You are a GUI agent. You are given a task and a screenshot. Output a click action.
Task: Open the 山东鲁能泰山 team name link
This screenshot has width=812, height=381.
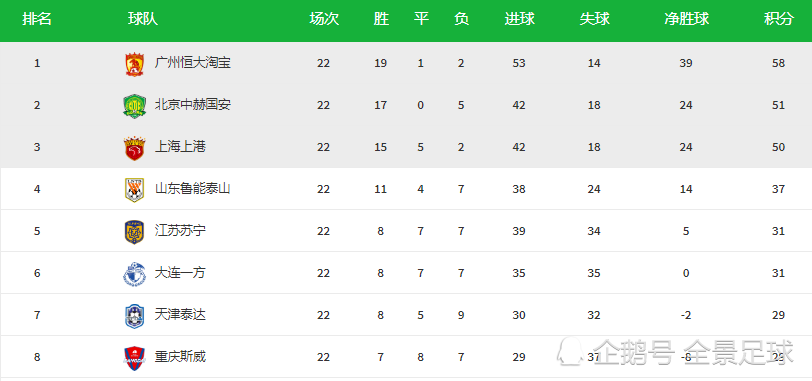coord(193,189)
